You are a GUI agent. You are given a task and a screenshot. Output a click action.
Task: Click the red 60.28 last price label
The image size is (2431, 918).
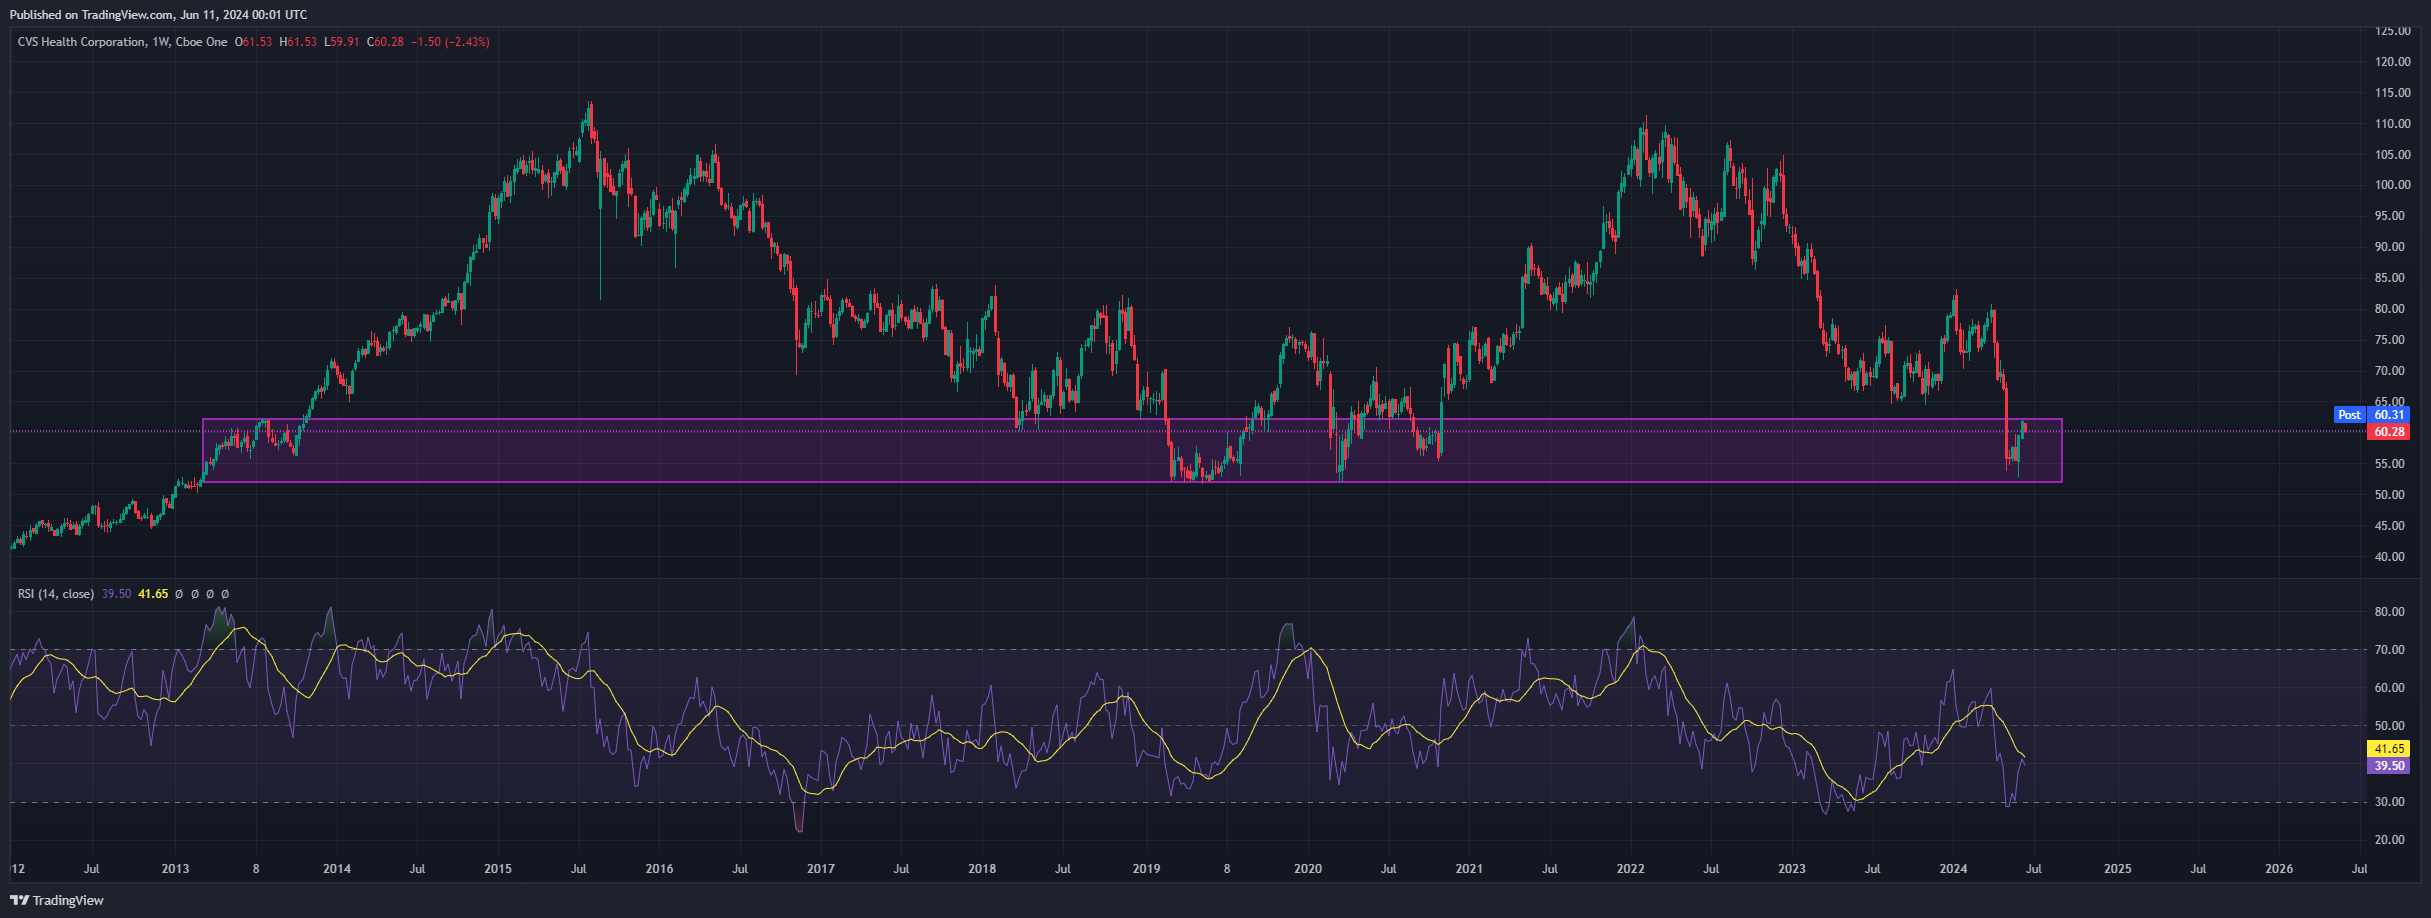2390,431
